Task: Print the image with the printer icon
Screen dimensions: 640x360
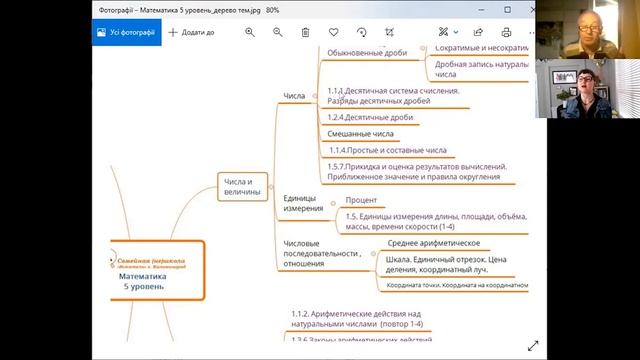Action: (506, 32)
